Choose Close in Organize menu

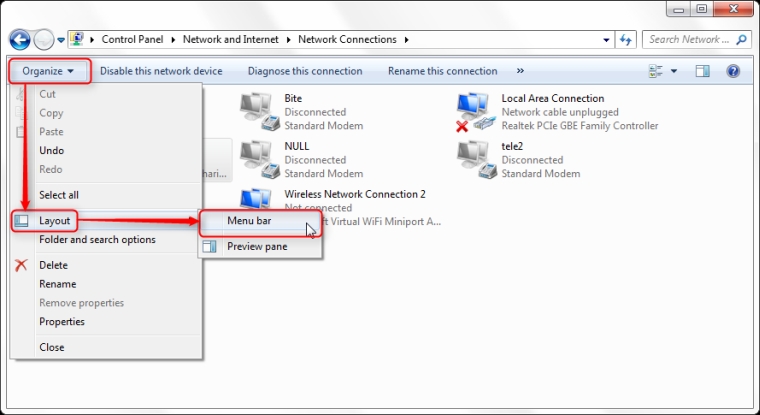[x=105, y=347]
